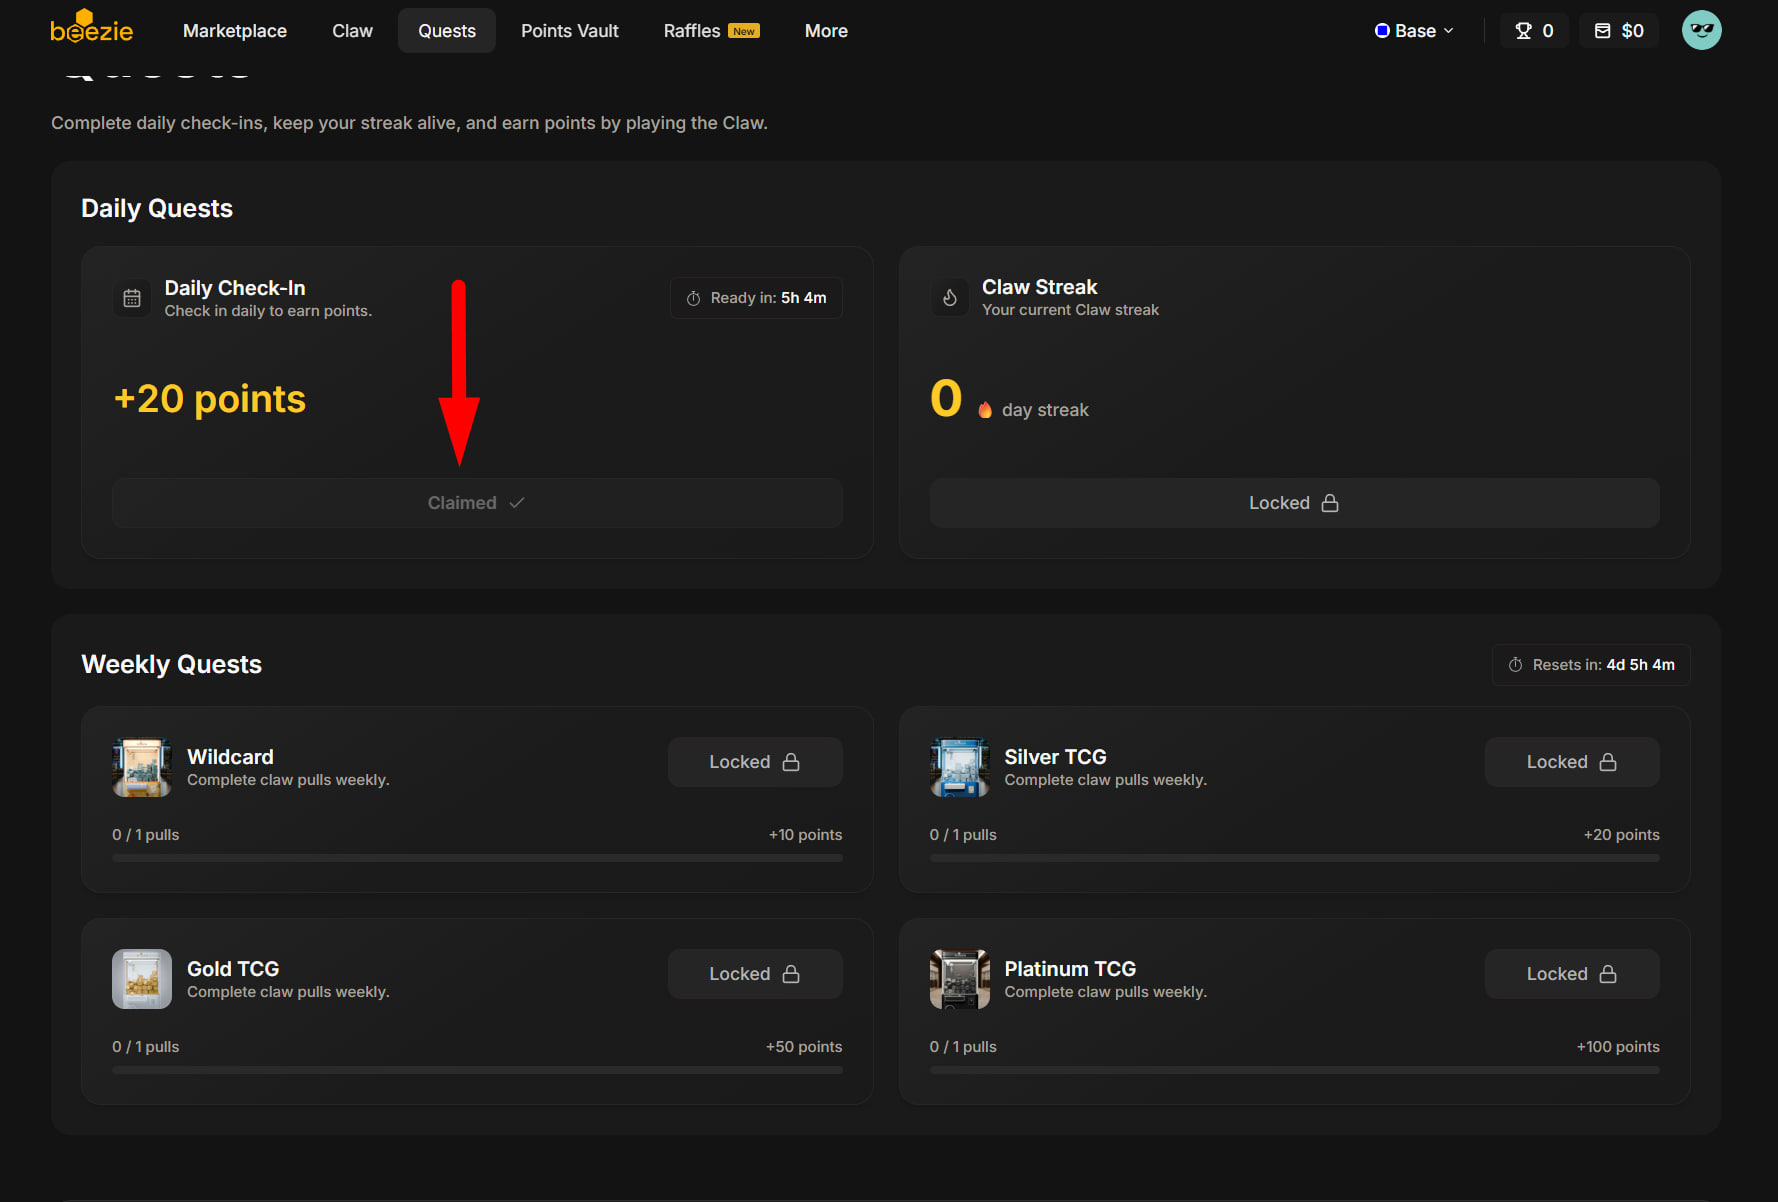Click the Platinum TCG claw machine image
Screen dimensions: 1778x1202
point(960,979)
